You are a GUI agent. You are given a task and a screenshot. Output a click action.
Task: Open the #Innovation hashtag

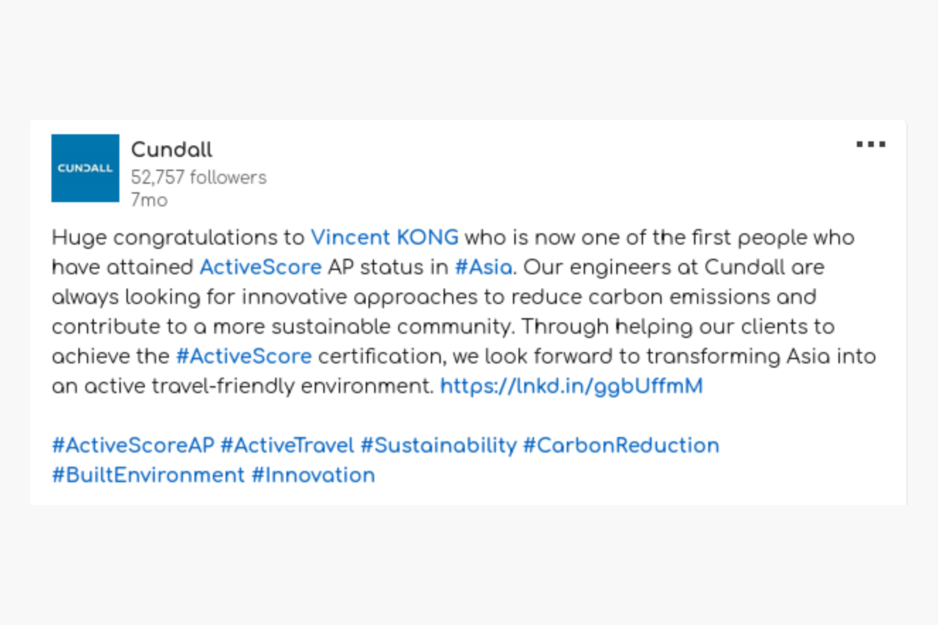(x=313, y=475)
